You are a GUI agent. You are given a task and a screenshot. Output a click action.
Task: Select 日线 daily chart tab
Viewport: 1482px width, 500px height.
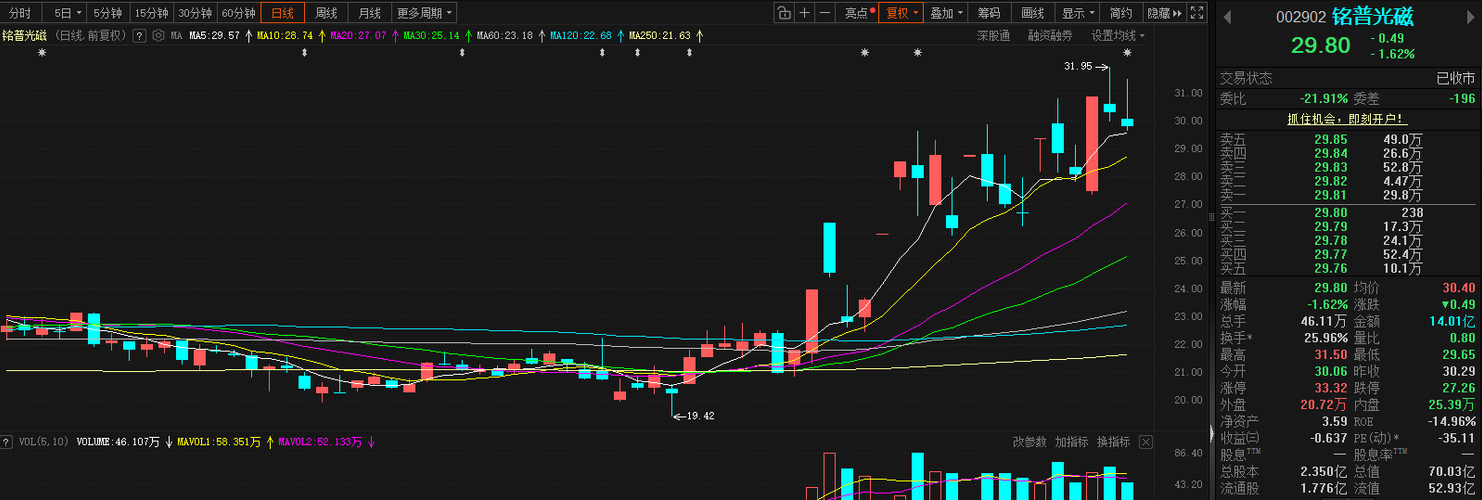283,13
